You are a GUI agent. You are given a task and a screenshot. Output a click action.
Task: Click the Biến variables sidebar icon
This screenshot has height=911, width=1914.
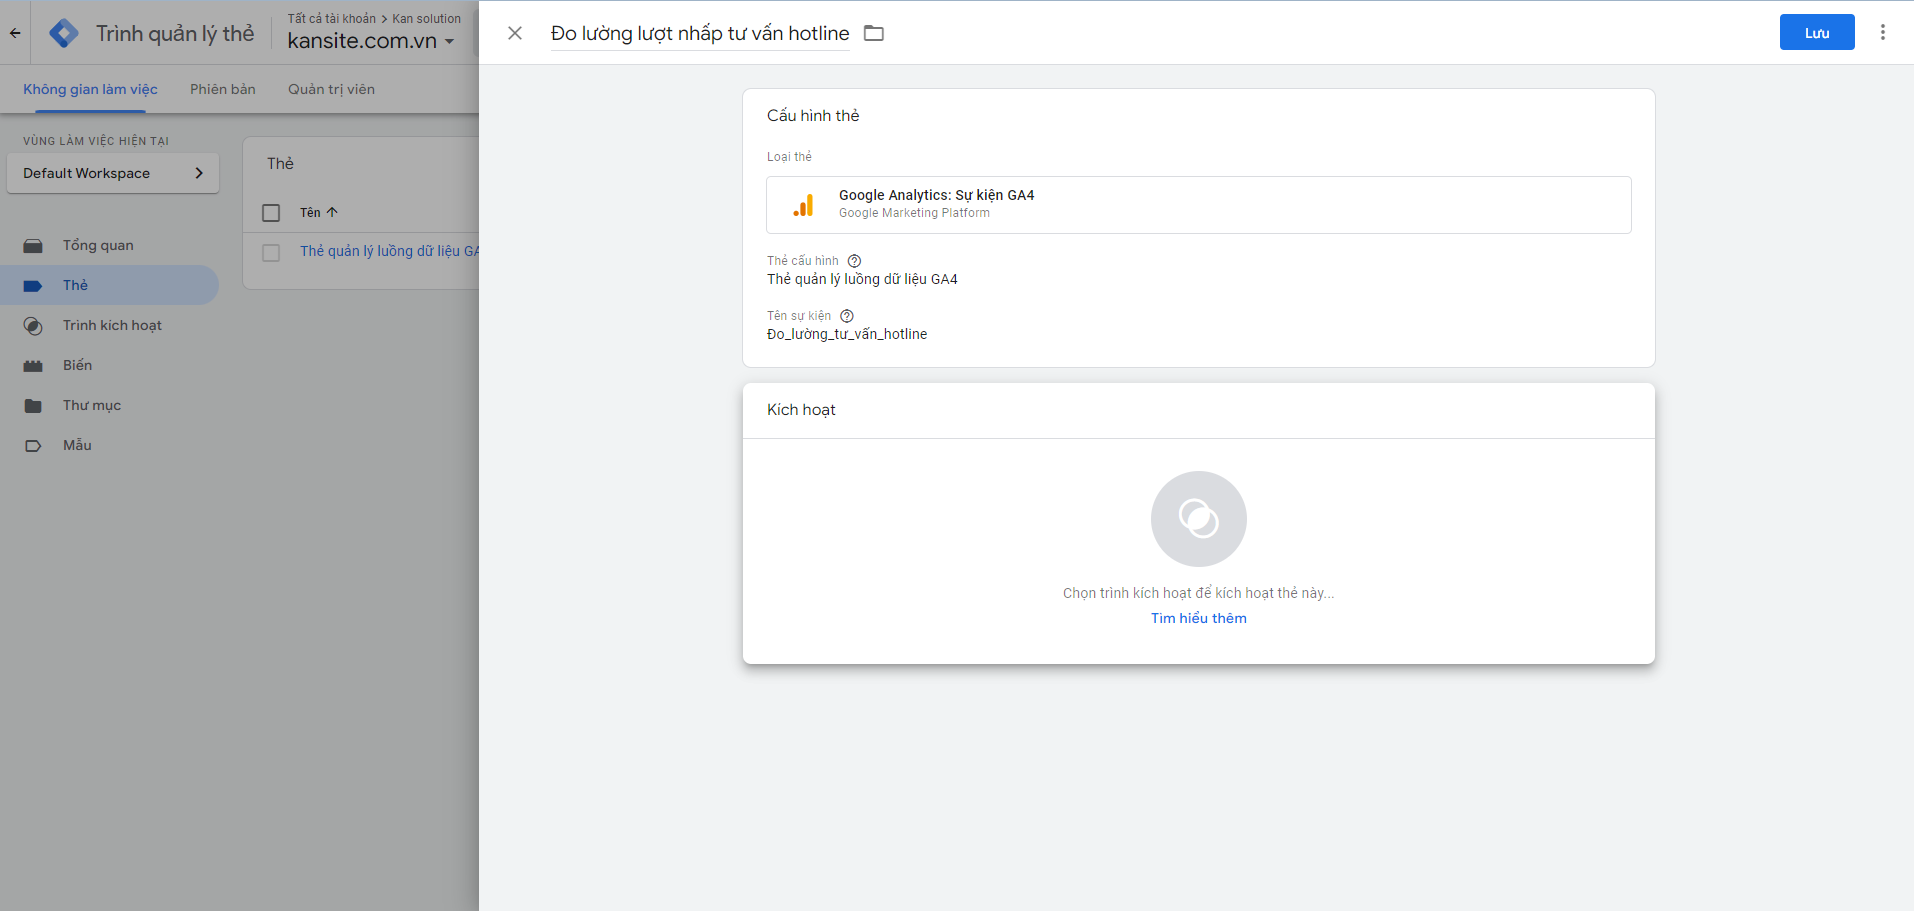(33, 366)
